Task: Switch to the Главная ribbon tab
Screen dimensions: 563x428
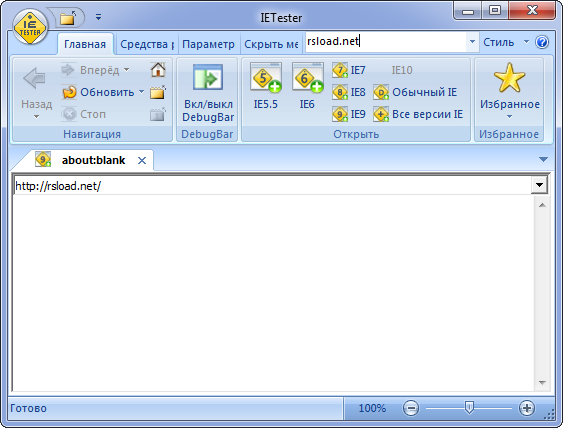Action: [x=85, y=44]
